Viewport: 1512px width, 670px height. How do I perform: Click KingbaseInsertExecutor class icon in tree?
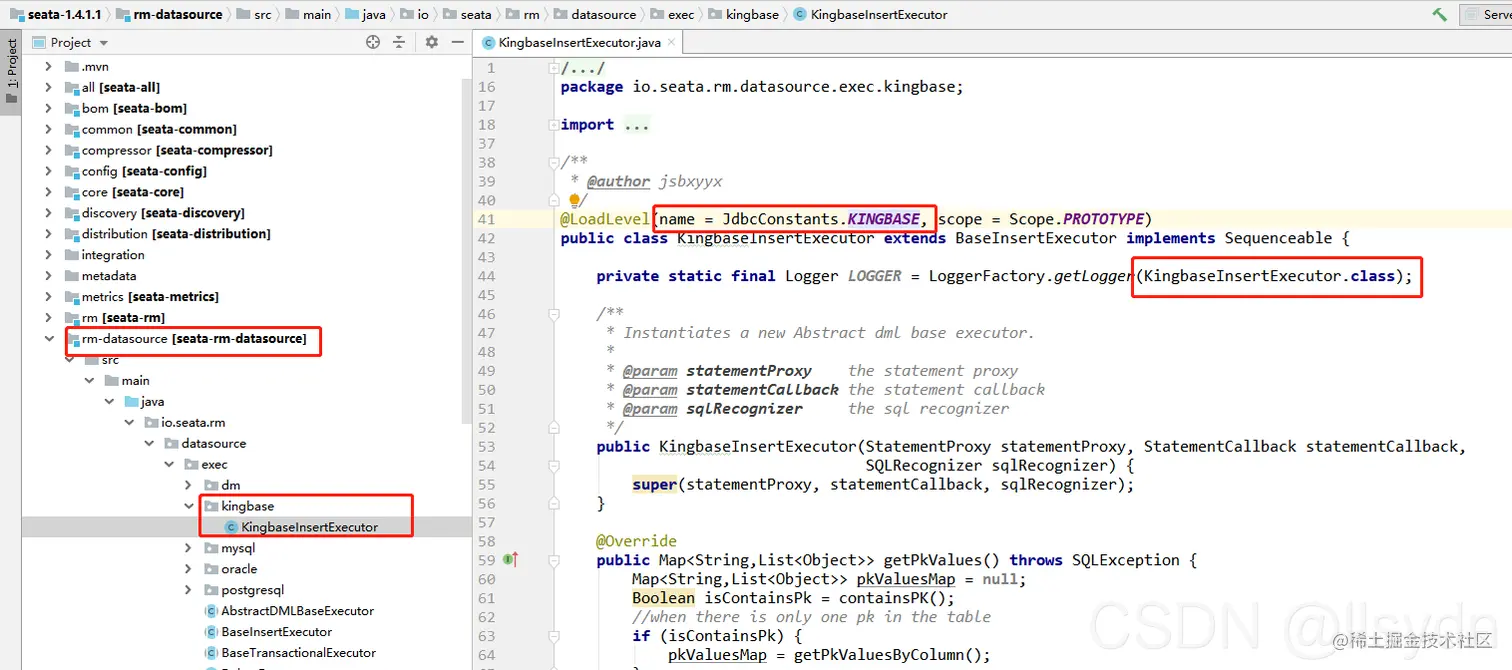[x=231, y=527]
